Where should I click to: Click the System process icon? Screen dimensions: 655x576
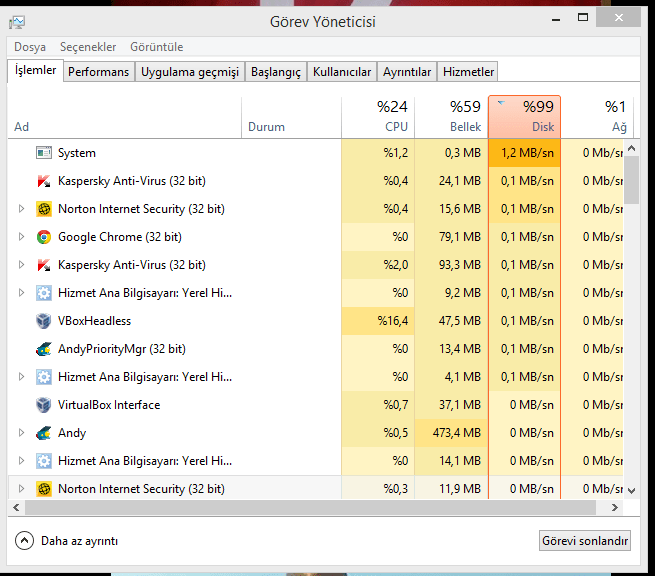[x=43, y=153]
